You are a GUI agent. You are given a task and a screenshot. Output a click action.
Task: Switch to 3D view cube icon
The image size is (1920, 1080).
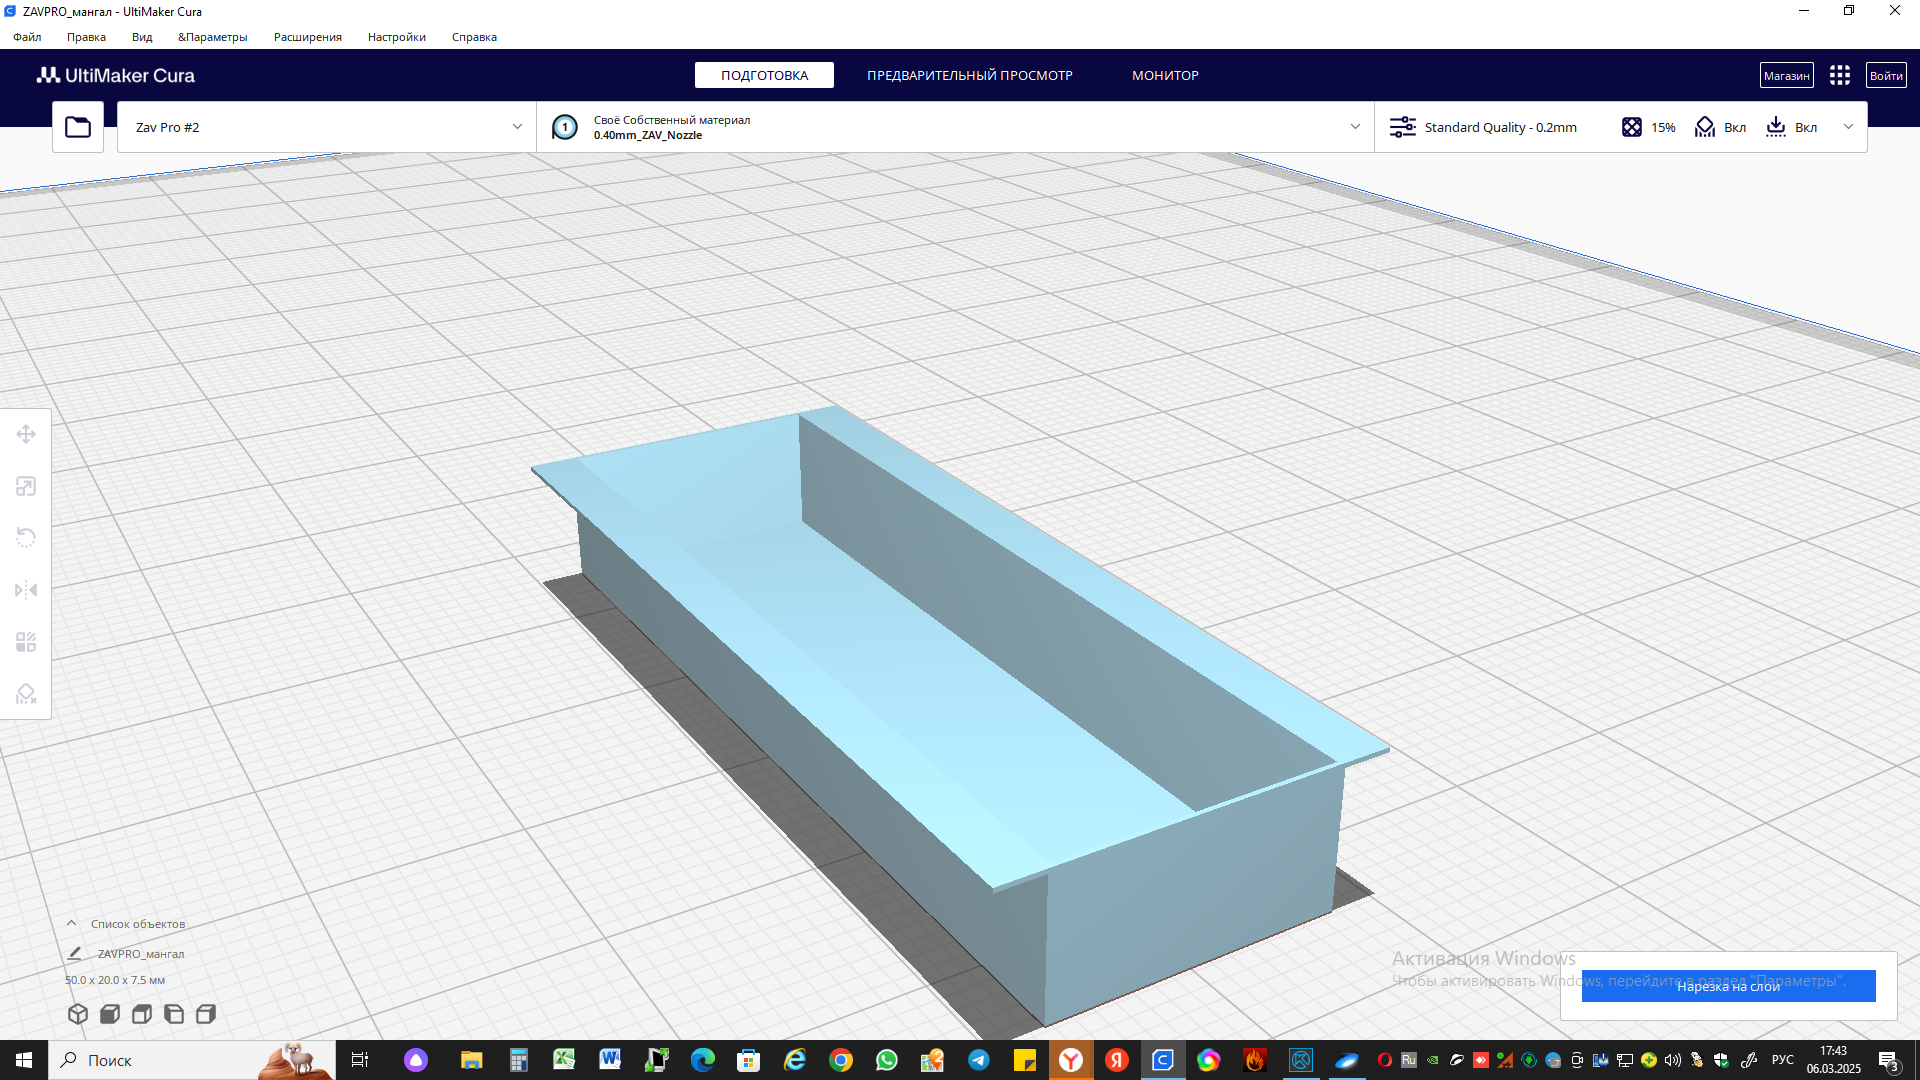click(78, 1014)
